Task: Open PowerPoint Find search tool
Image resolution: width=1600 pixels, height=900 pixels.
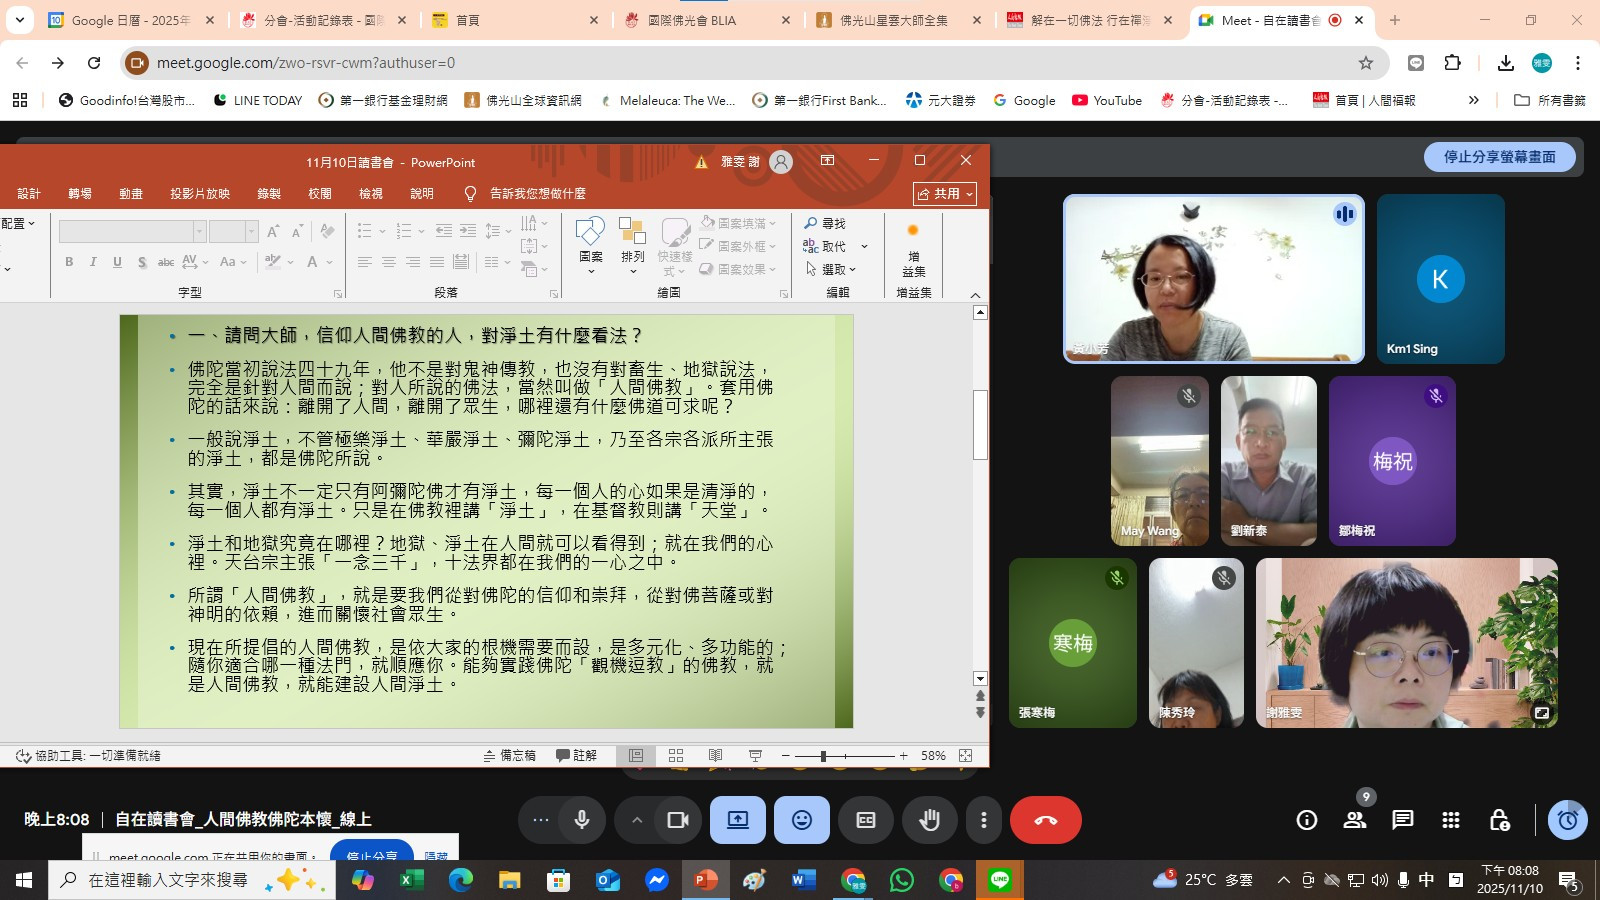Action: tap(825, 223)
